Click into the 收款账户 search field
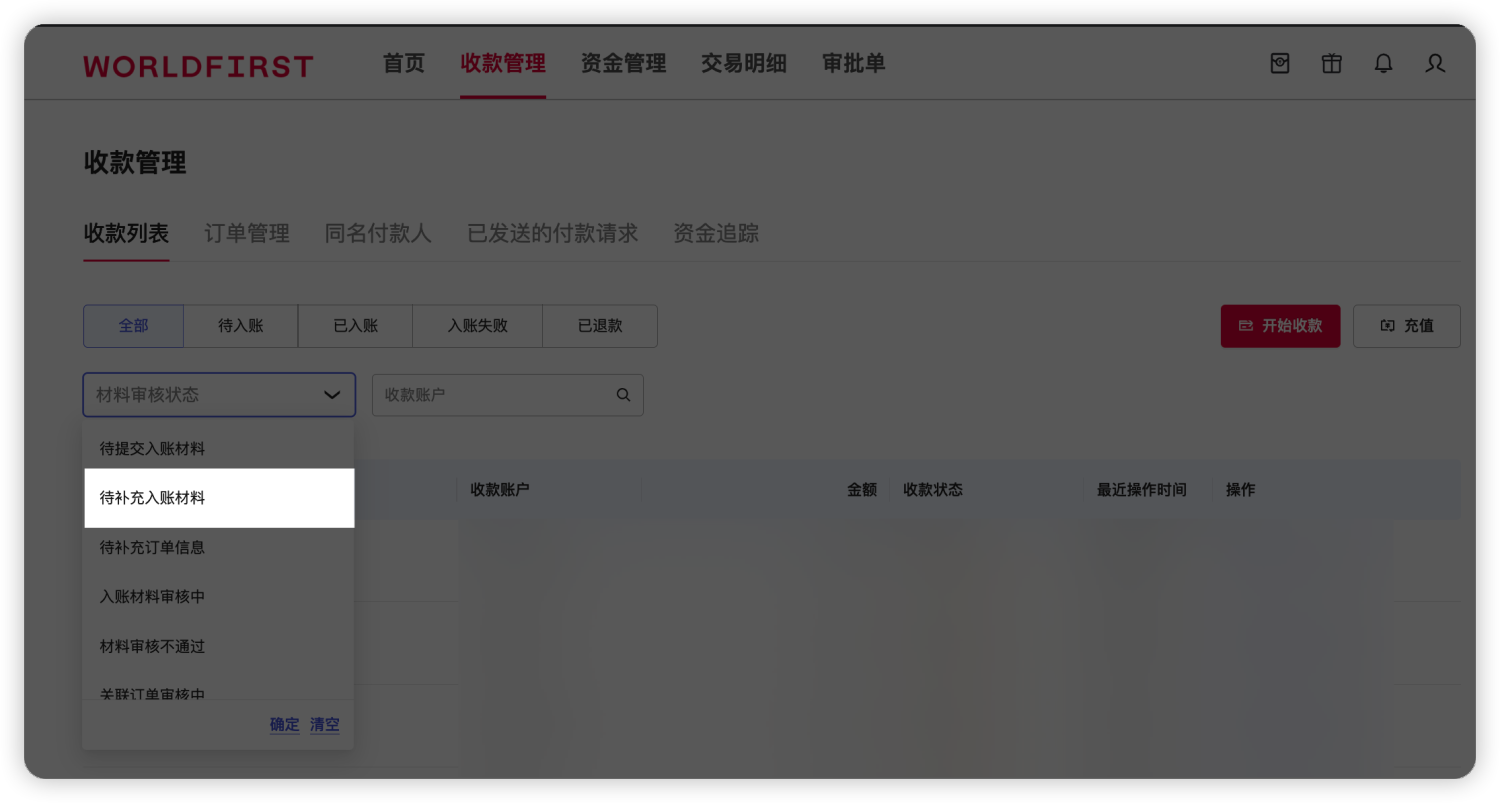Image resolution: width=1500 pixels, height=803 pixels. click(x=507, y=395)
